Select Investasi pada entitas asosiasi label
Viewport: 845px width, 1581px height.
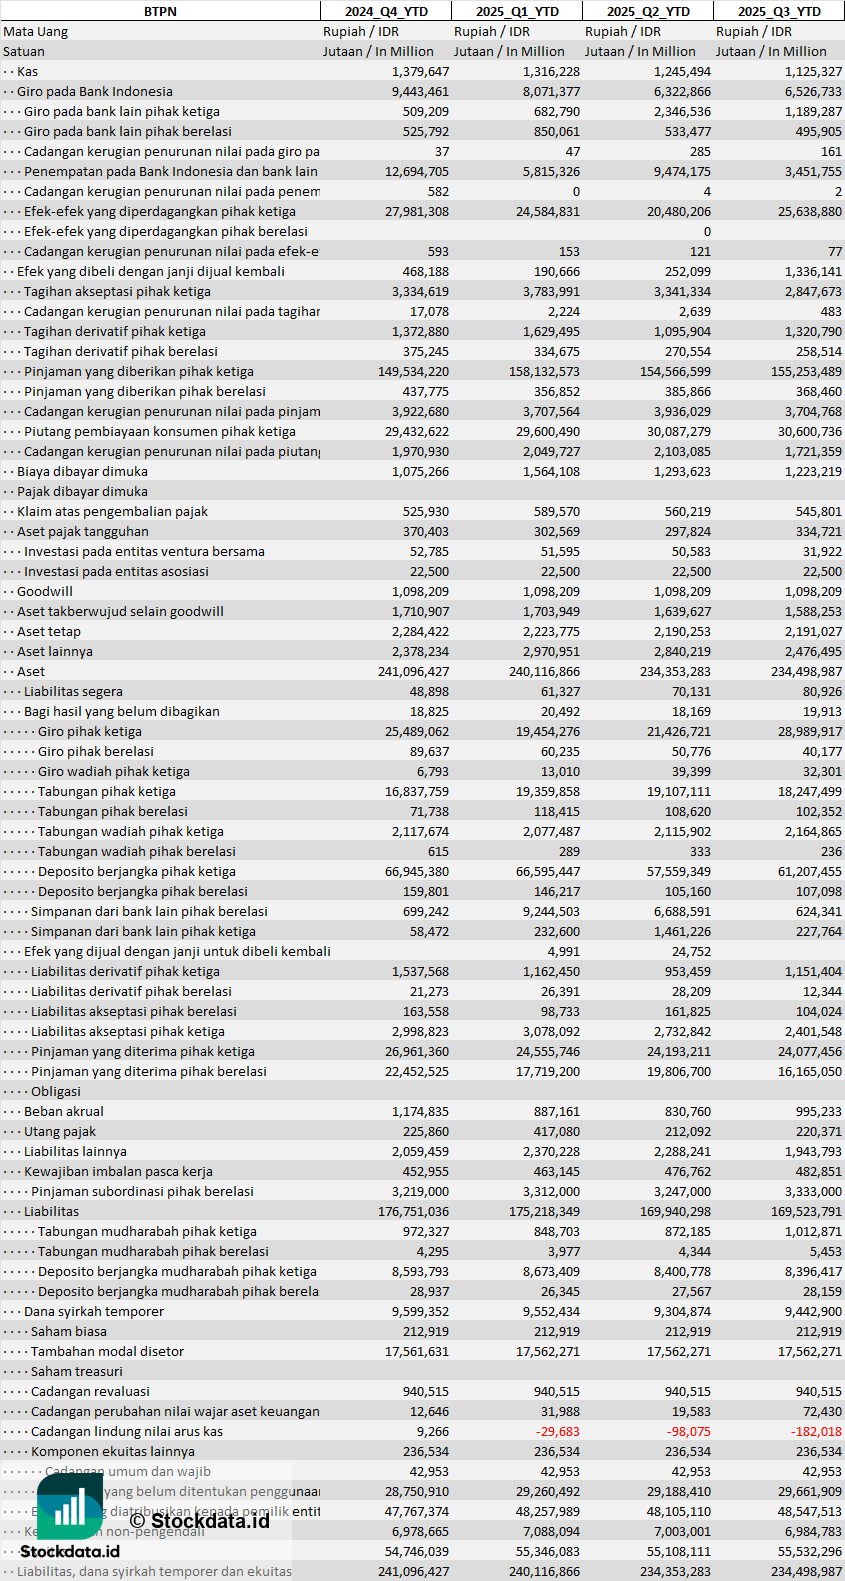click(x=116, y=571)
